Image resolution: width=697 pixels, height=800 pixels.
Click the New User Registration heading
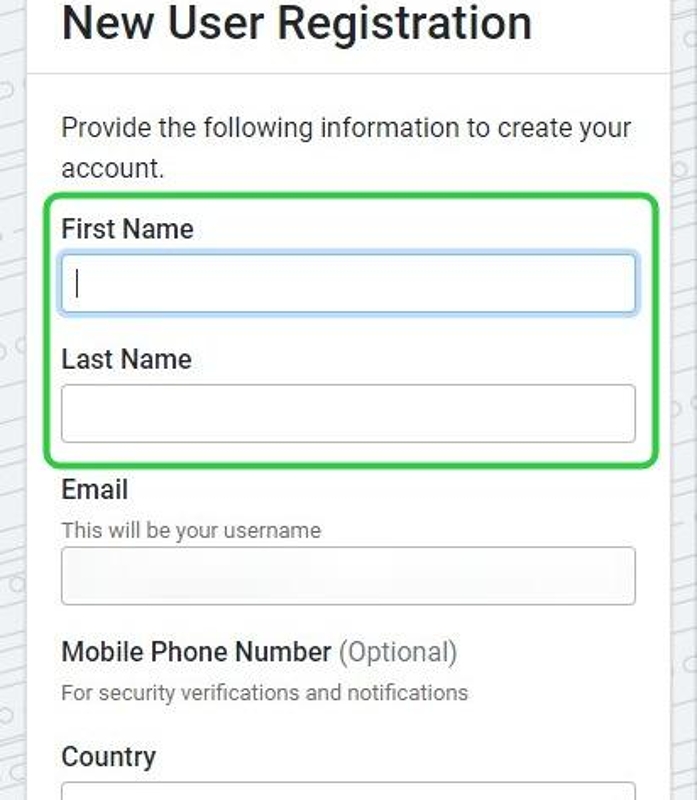[x=296, y=23]
